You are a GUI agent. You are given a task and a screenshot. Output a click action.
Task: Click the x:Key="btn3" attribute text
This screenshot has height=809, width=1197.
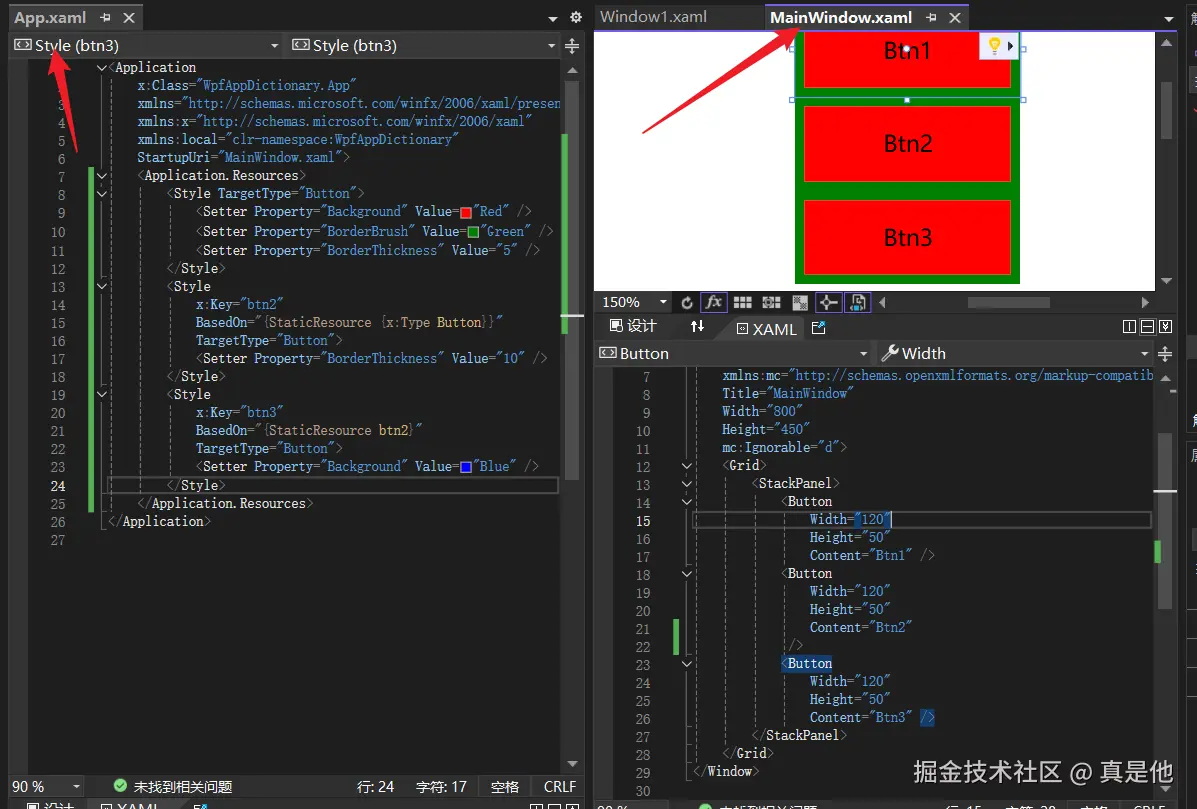(x=239, y=413)
